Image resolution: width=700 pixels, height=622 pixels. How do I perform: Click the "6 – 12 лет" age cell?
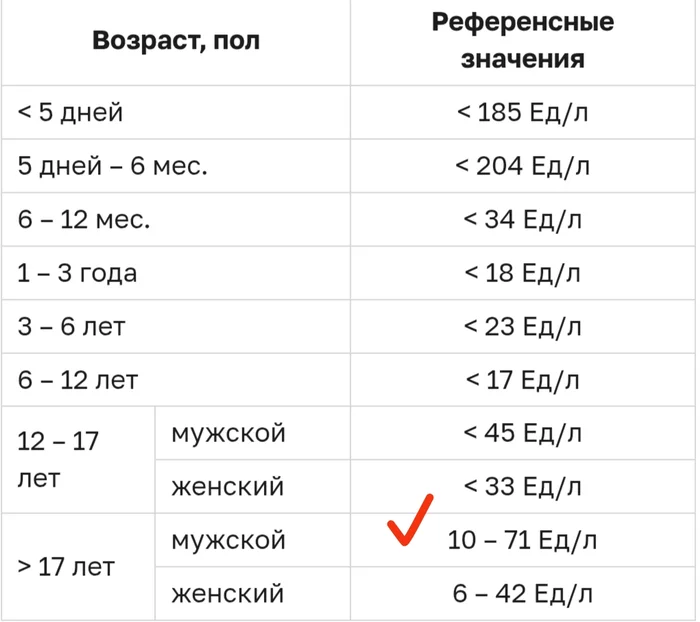(x=77, y=380)
